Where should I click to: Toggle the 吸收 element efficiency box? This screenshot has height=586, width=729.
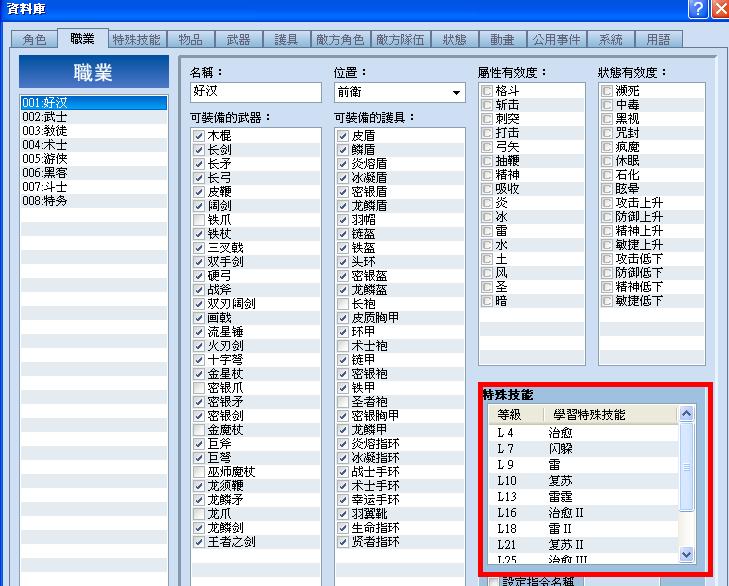click(487, 189)
